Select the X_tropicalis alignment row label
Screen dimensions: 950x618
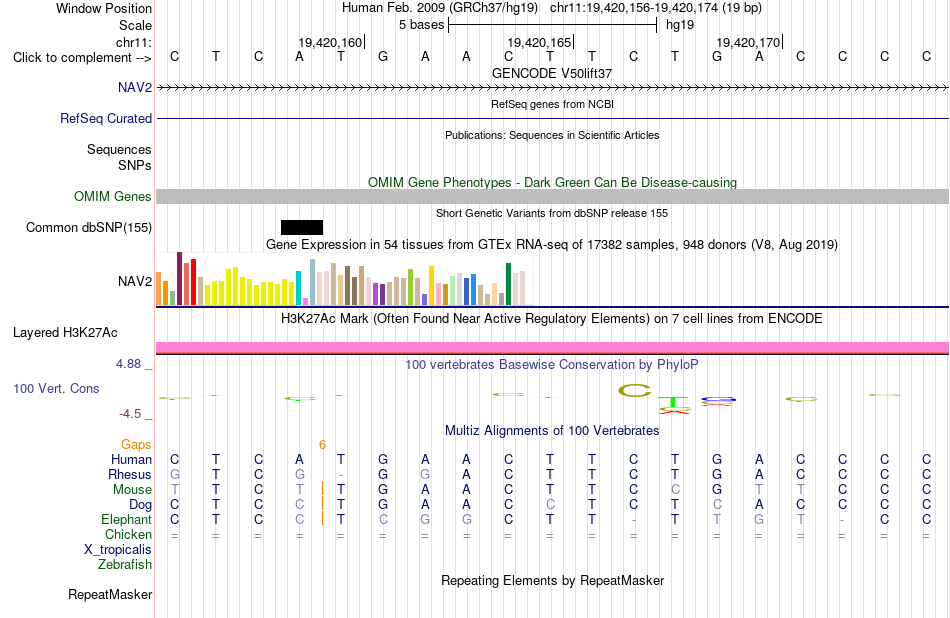118,550
